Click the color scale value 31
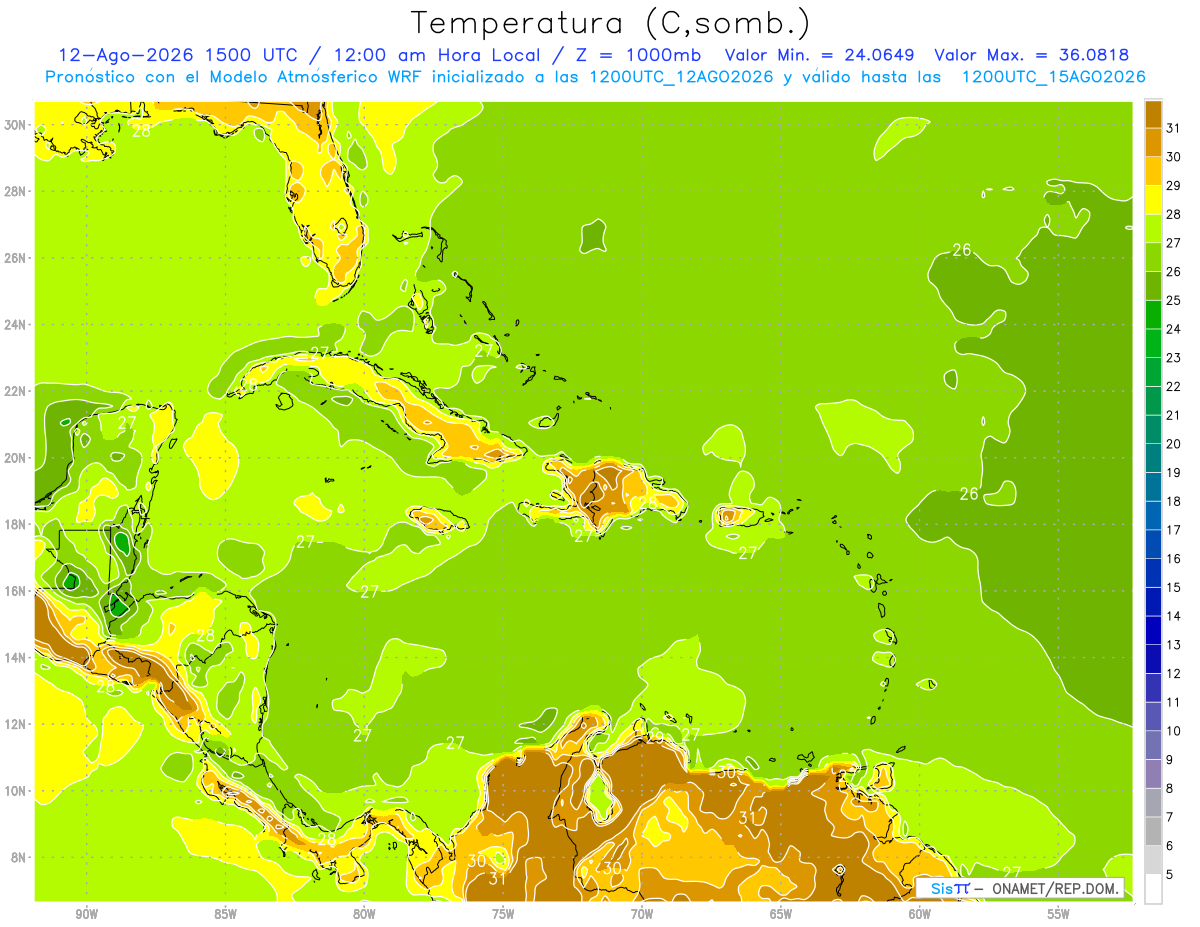Screen dimensions: 1200x927 pyautogui.click(x=1174, y=128)
